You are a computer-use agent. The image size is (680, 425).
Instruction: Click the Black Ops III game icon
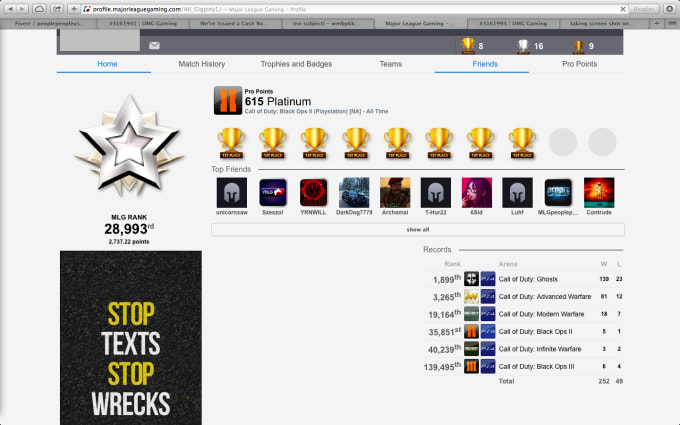471,366
